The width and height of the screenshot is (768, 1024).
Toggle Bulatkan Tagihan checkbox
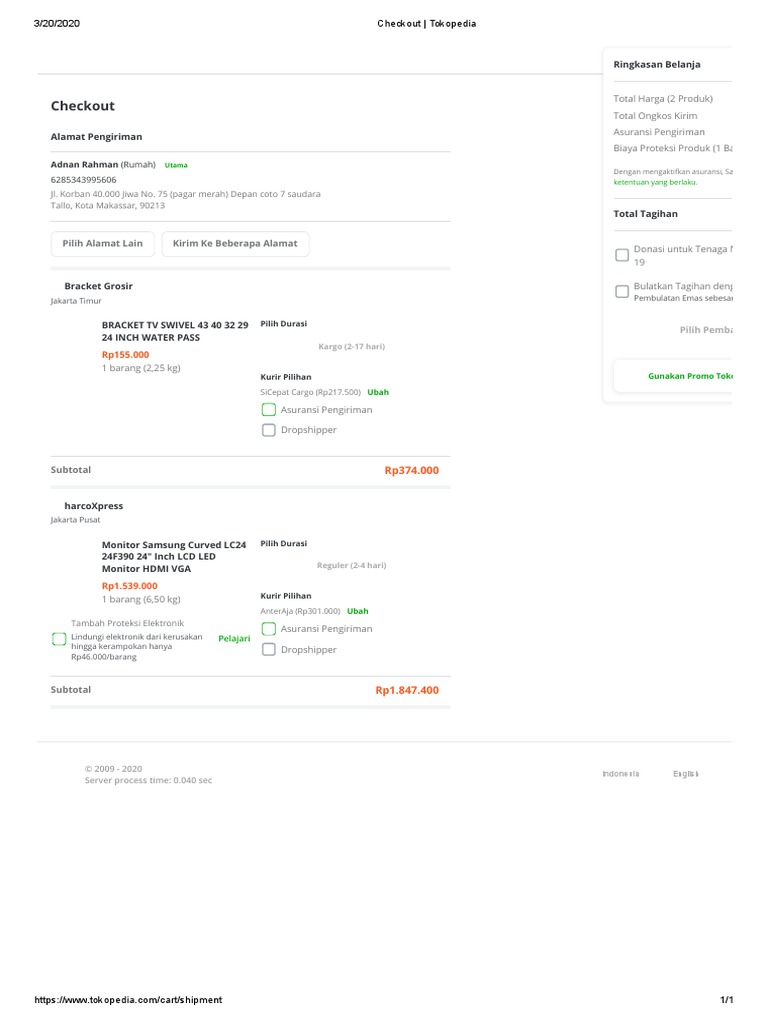(622, 292)
